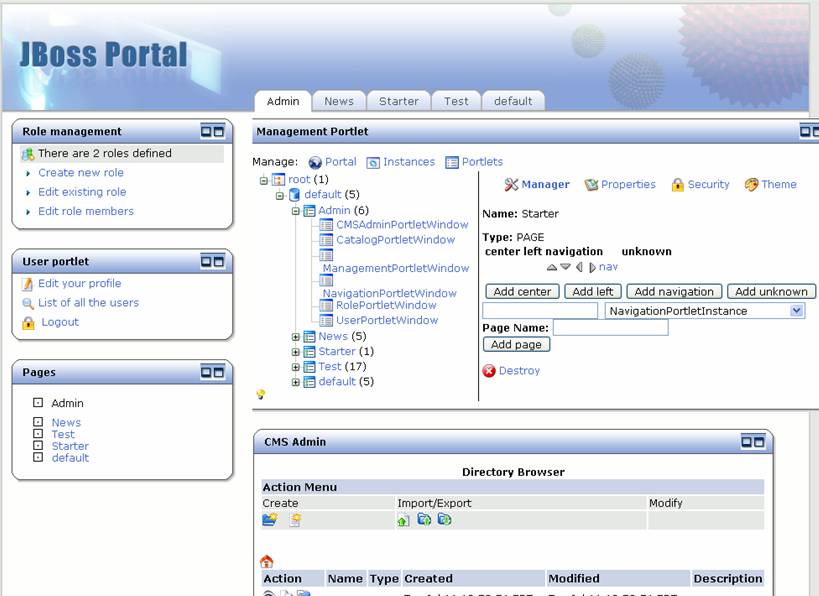Open the Edit role members link
Viewport: 819px width, 596px height.
pos(86,212)
